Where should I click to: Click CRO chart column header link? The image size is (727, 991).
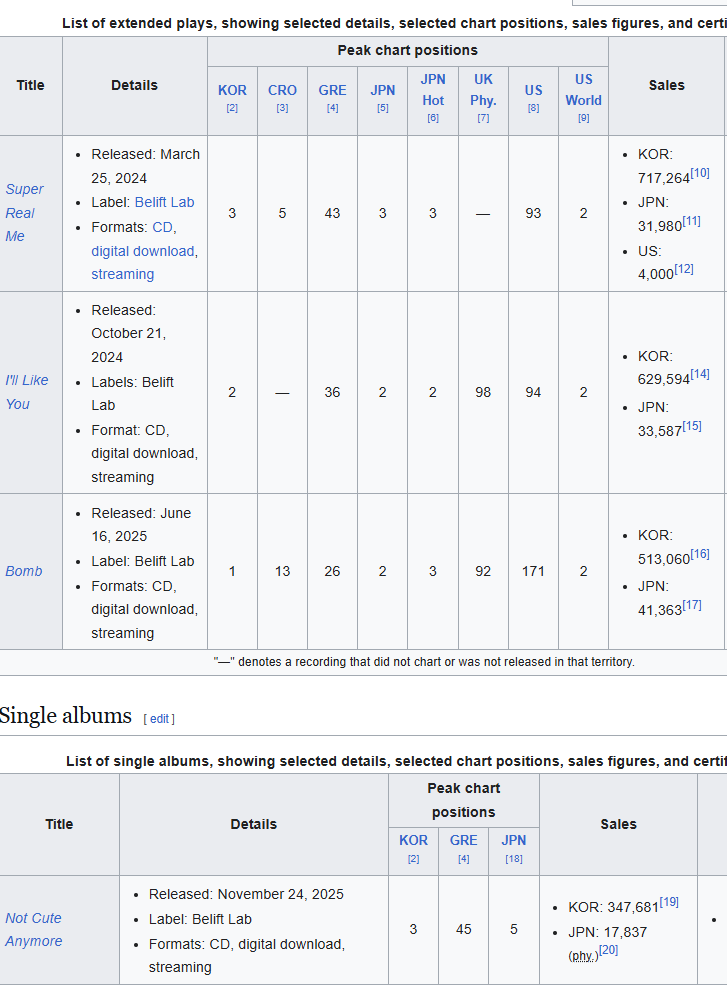pyautogui.click(x=282, y=90)
